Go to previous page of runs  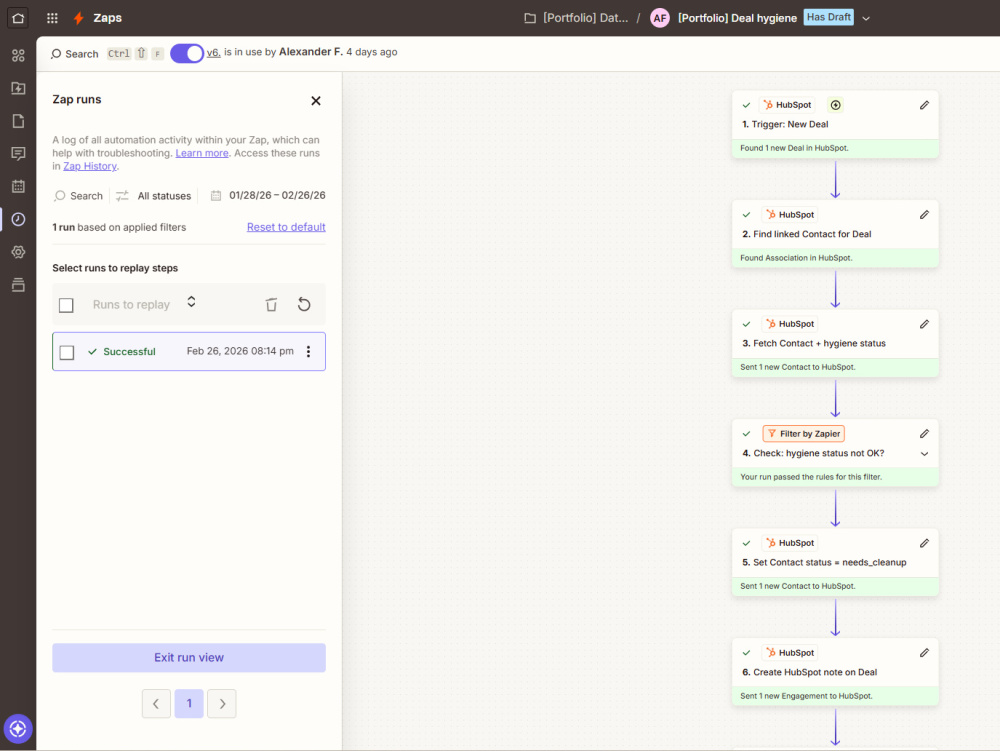click(156, 704)
